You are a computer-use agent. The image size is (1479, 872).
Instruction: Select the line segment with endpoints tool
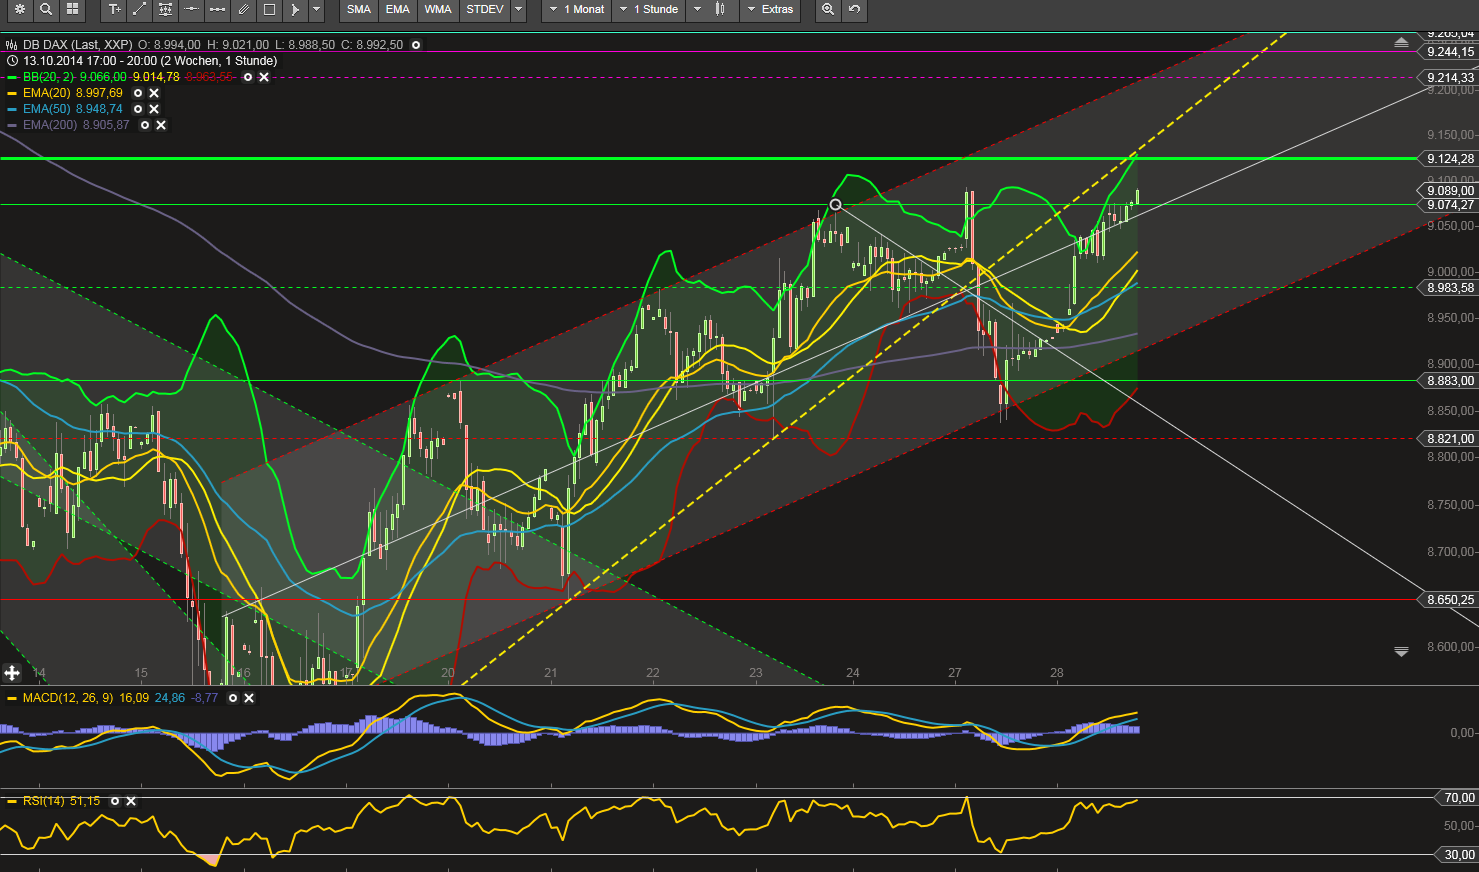pyautogui.click(x=218, y=9)
